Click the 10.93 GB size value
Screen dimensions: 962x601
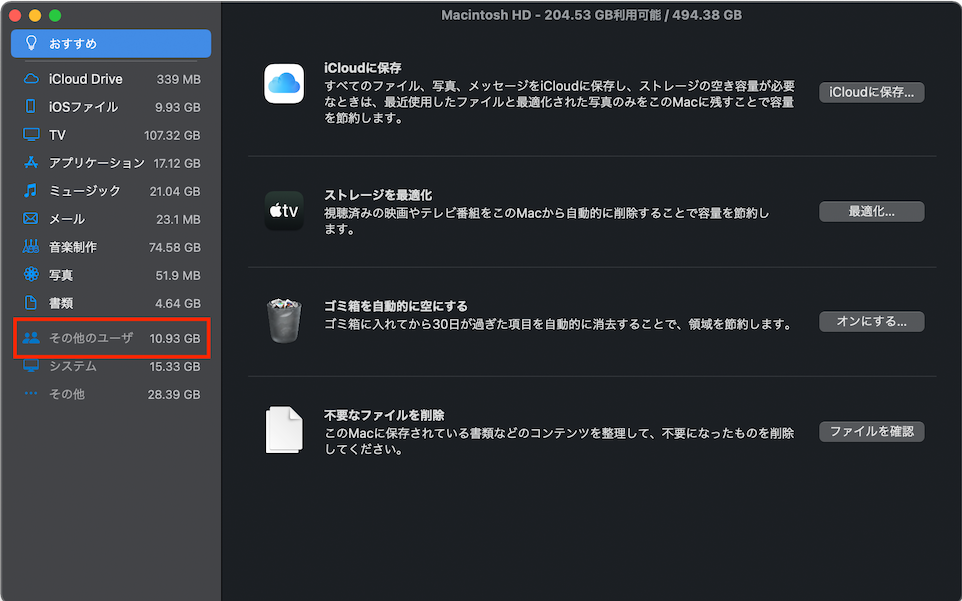pyautogui.click(x=174, y=339)
